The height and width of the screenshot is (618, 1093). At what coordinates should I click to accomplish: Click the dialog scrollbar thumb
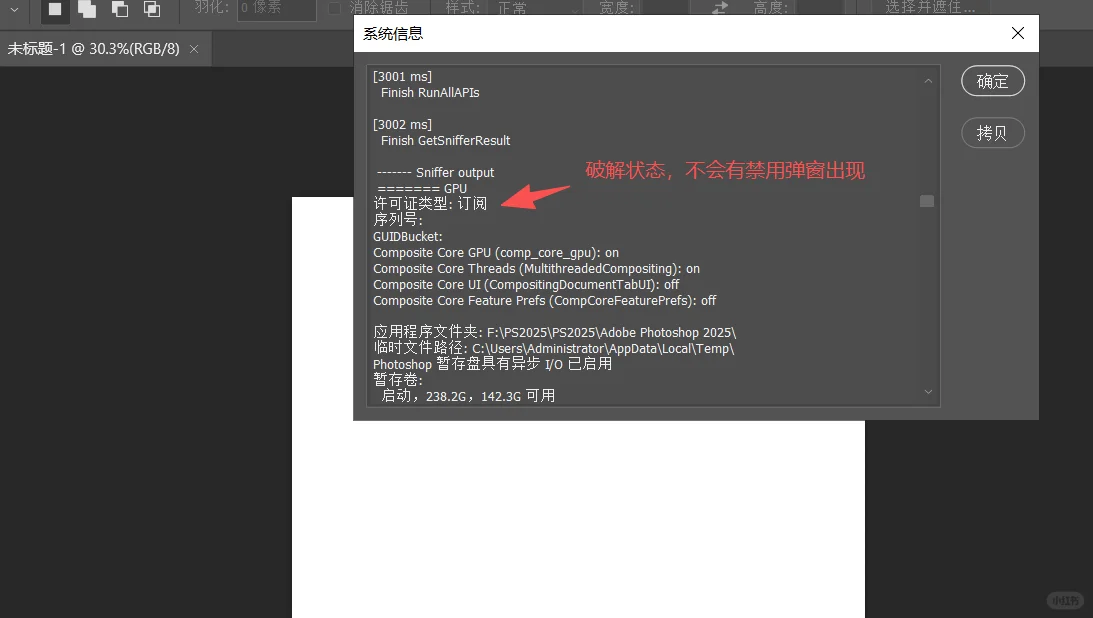click(x=927, y=201)
